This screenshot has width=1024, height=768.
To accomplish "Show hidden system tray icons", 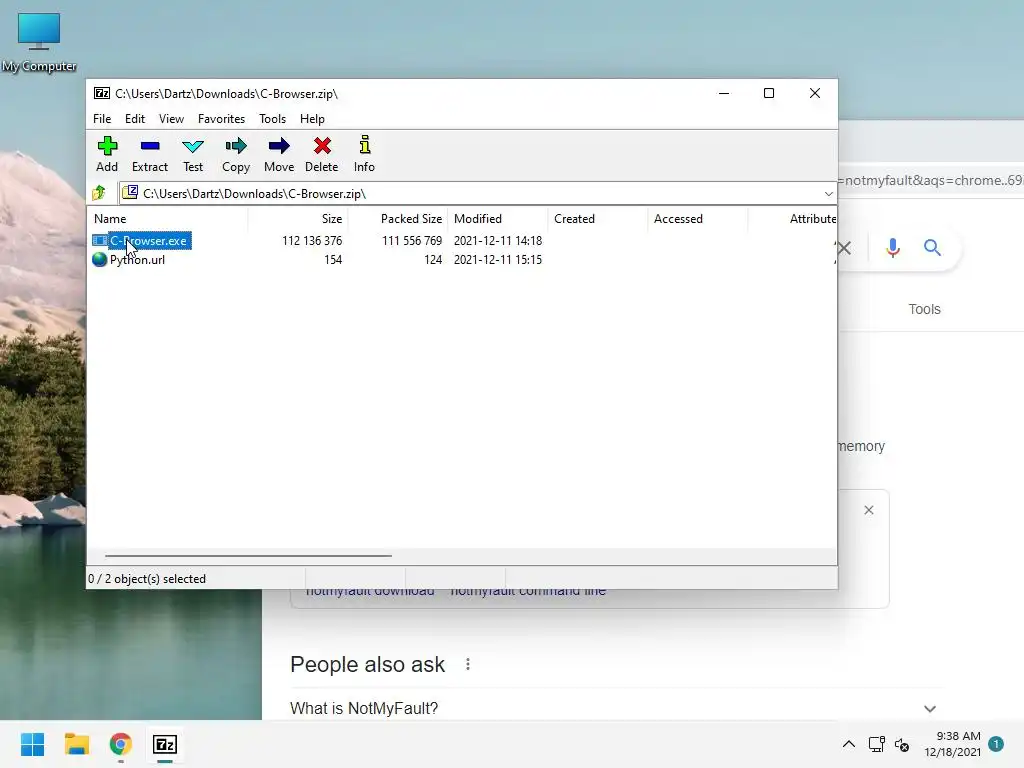I will pyautogui.click(x=848, y=744).
